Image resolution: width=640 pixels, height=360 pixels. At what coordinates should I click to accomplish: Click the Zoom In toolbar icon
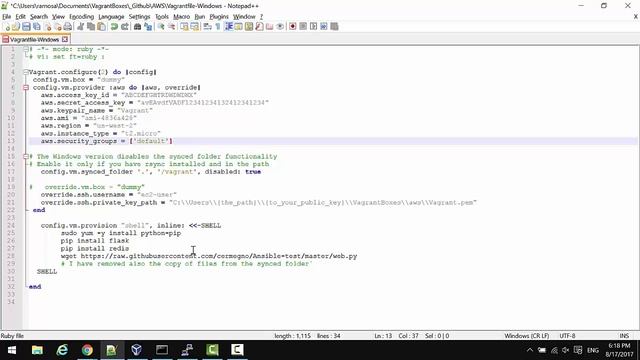click(161, 27)
